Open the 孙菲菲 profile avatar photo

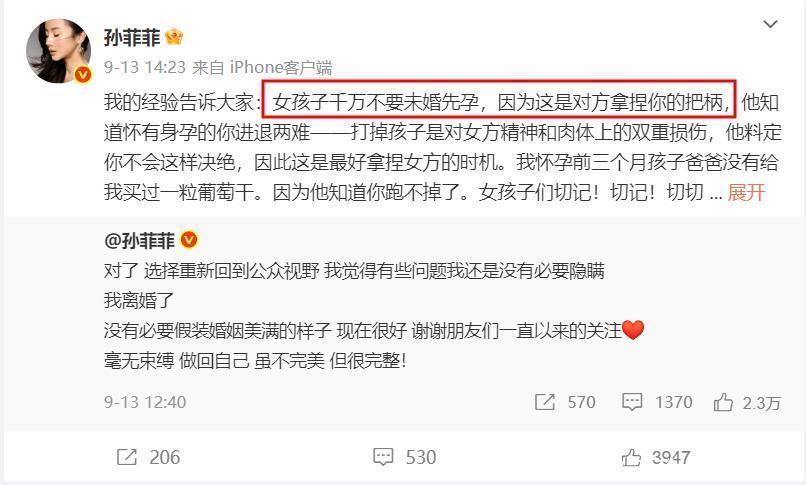pyautogui.click(x=59, y=51)
